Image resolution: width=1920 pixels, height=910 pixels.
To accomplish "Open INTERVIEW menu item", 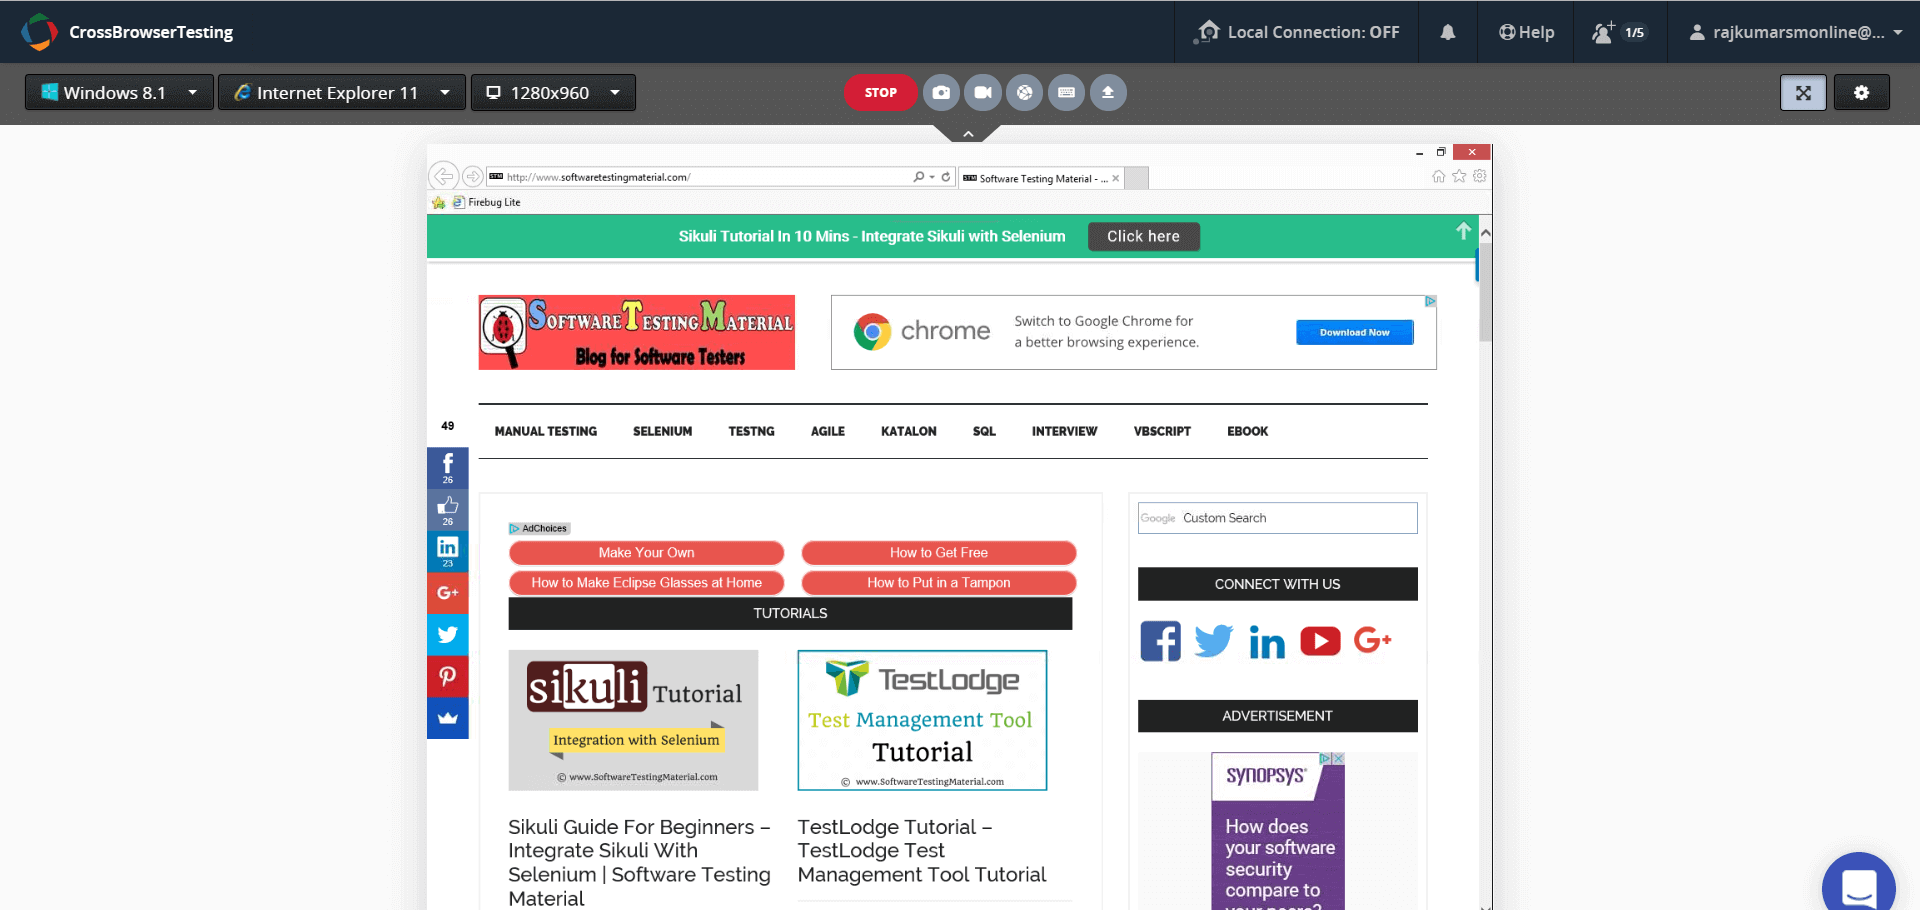I will pyautogui.click(x=1064, y=431).
